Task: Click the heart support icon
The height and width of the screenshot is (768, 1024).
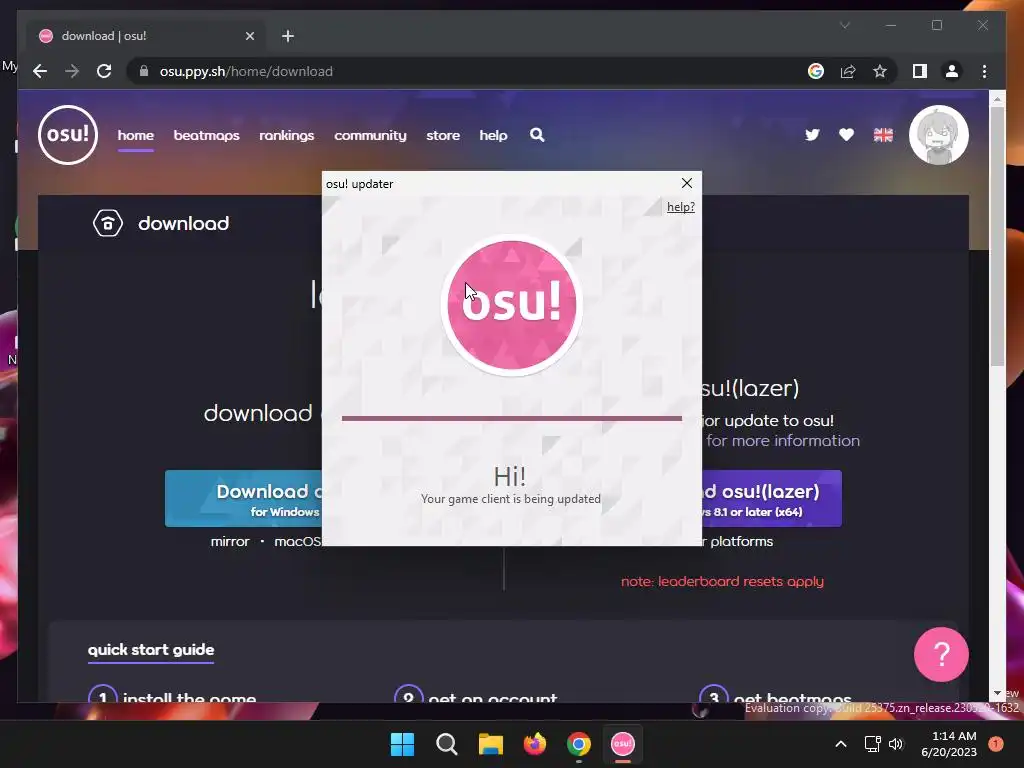Action: coord(846,135)
